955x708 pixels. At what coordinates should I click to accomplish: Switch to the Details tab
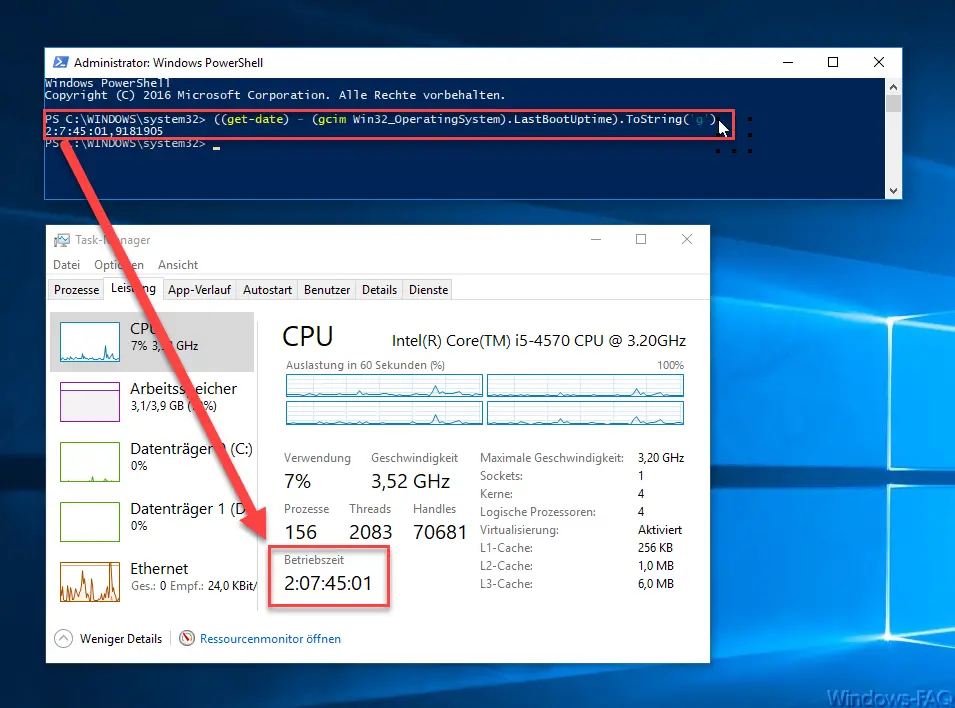pos(379,289)
